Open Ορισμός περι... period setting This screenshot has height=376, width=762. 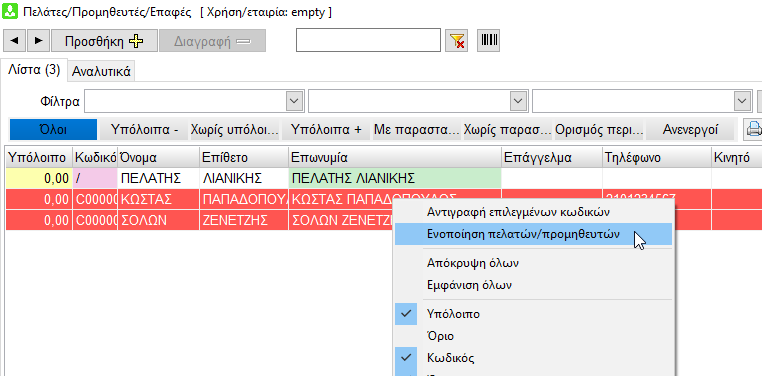(x=599, y=130)
